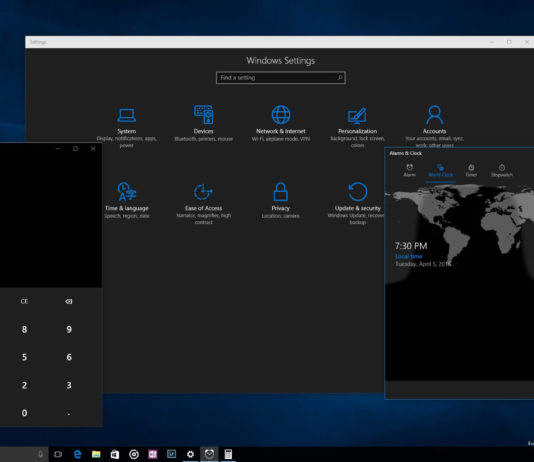This screenshot has width=534, height=462.
Task: Click the Local time label
Action: point(408,256)
